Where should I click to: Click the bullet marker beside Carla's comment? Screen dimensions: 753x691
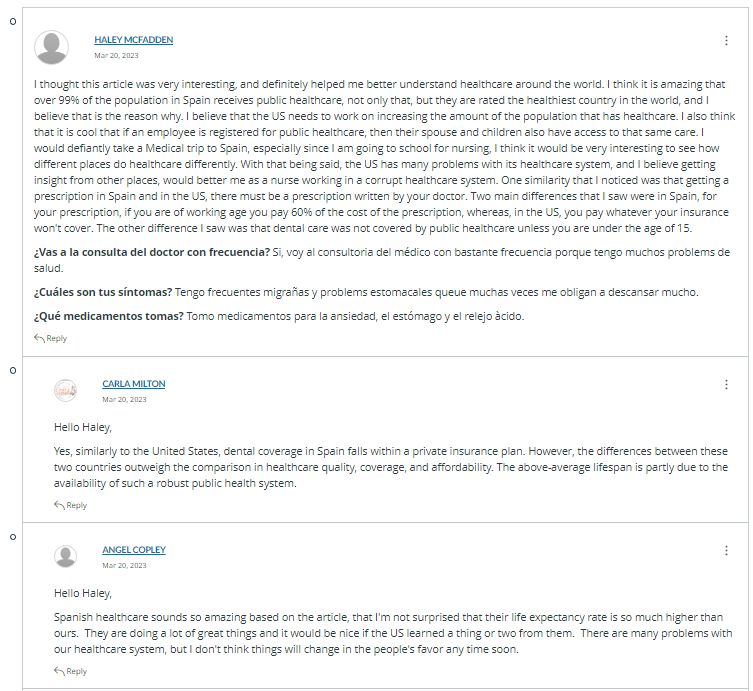pyautogui.click(x=13, y=371)
